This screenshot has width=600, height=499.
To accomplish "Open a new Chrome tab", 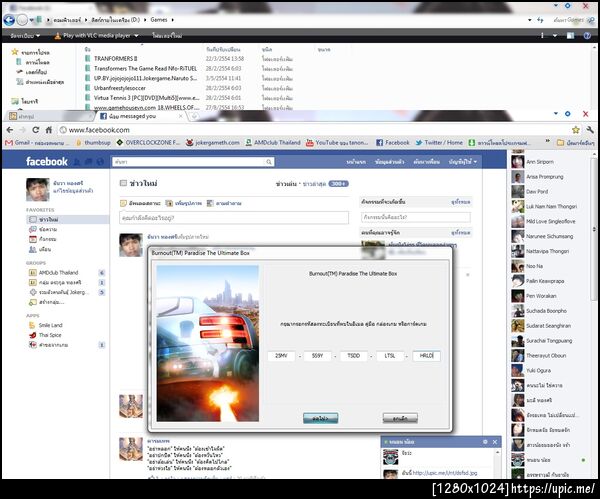I will (x=195, y=116).
